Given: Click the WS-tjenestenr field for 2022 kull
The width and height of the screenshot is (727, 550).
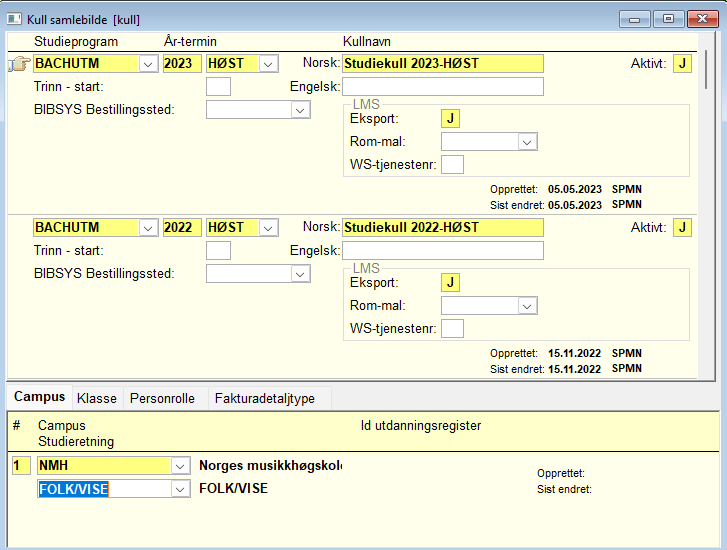Looking at the screenshot, I should pyautogui.click(x=453, y=328).
